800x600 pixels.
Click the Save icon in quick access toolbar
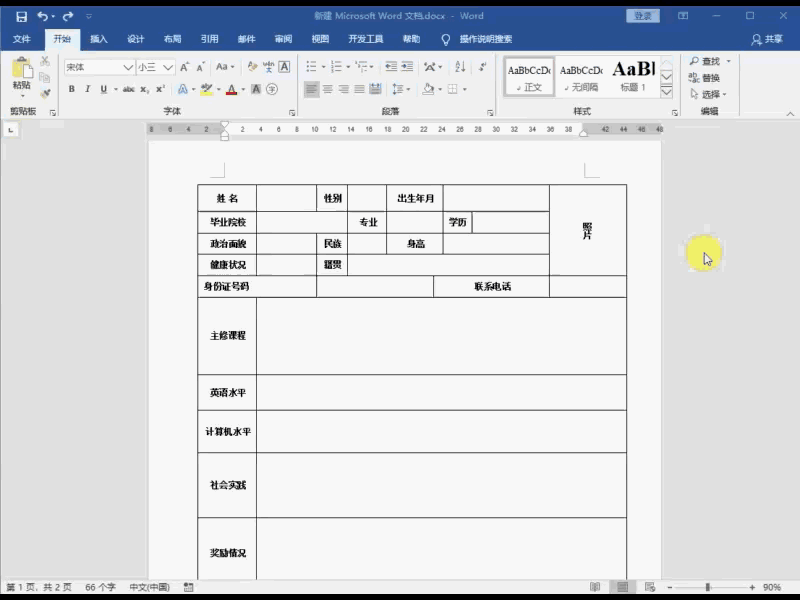(x=21, y=16)
